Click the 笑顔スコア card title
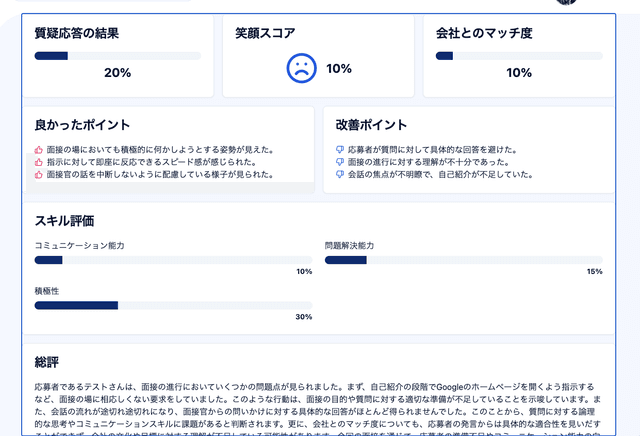640x436 pixels. (x=265, y=33)
